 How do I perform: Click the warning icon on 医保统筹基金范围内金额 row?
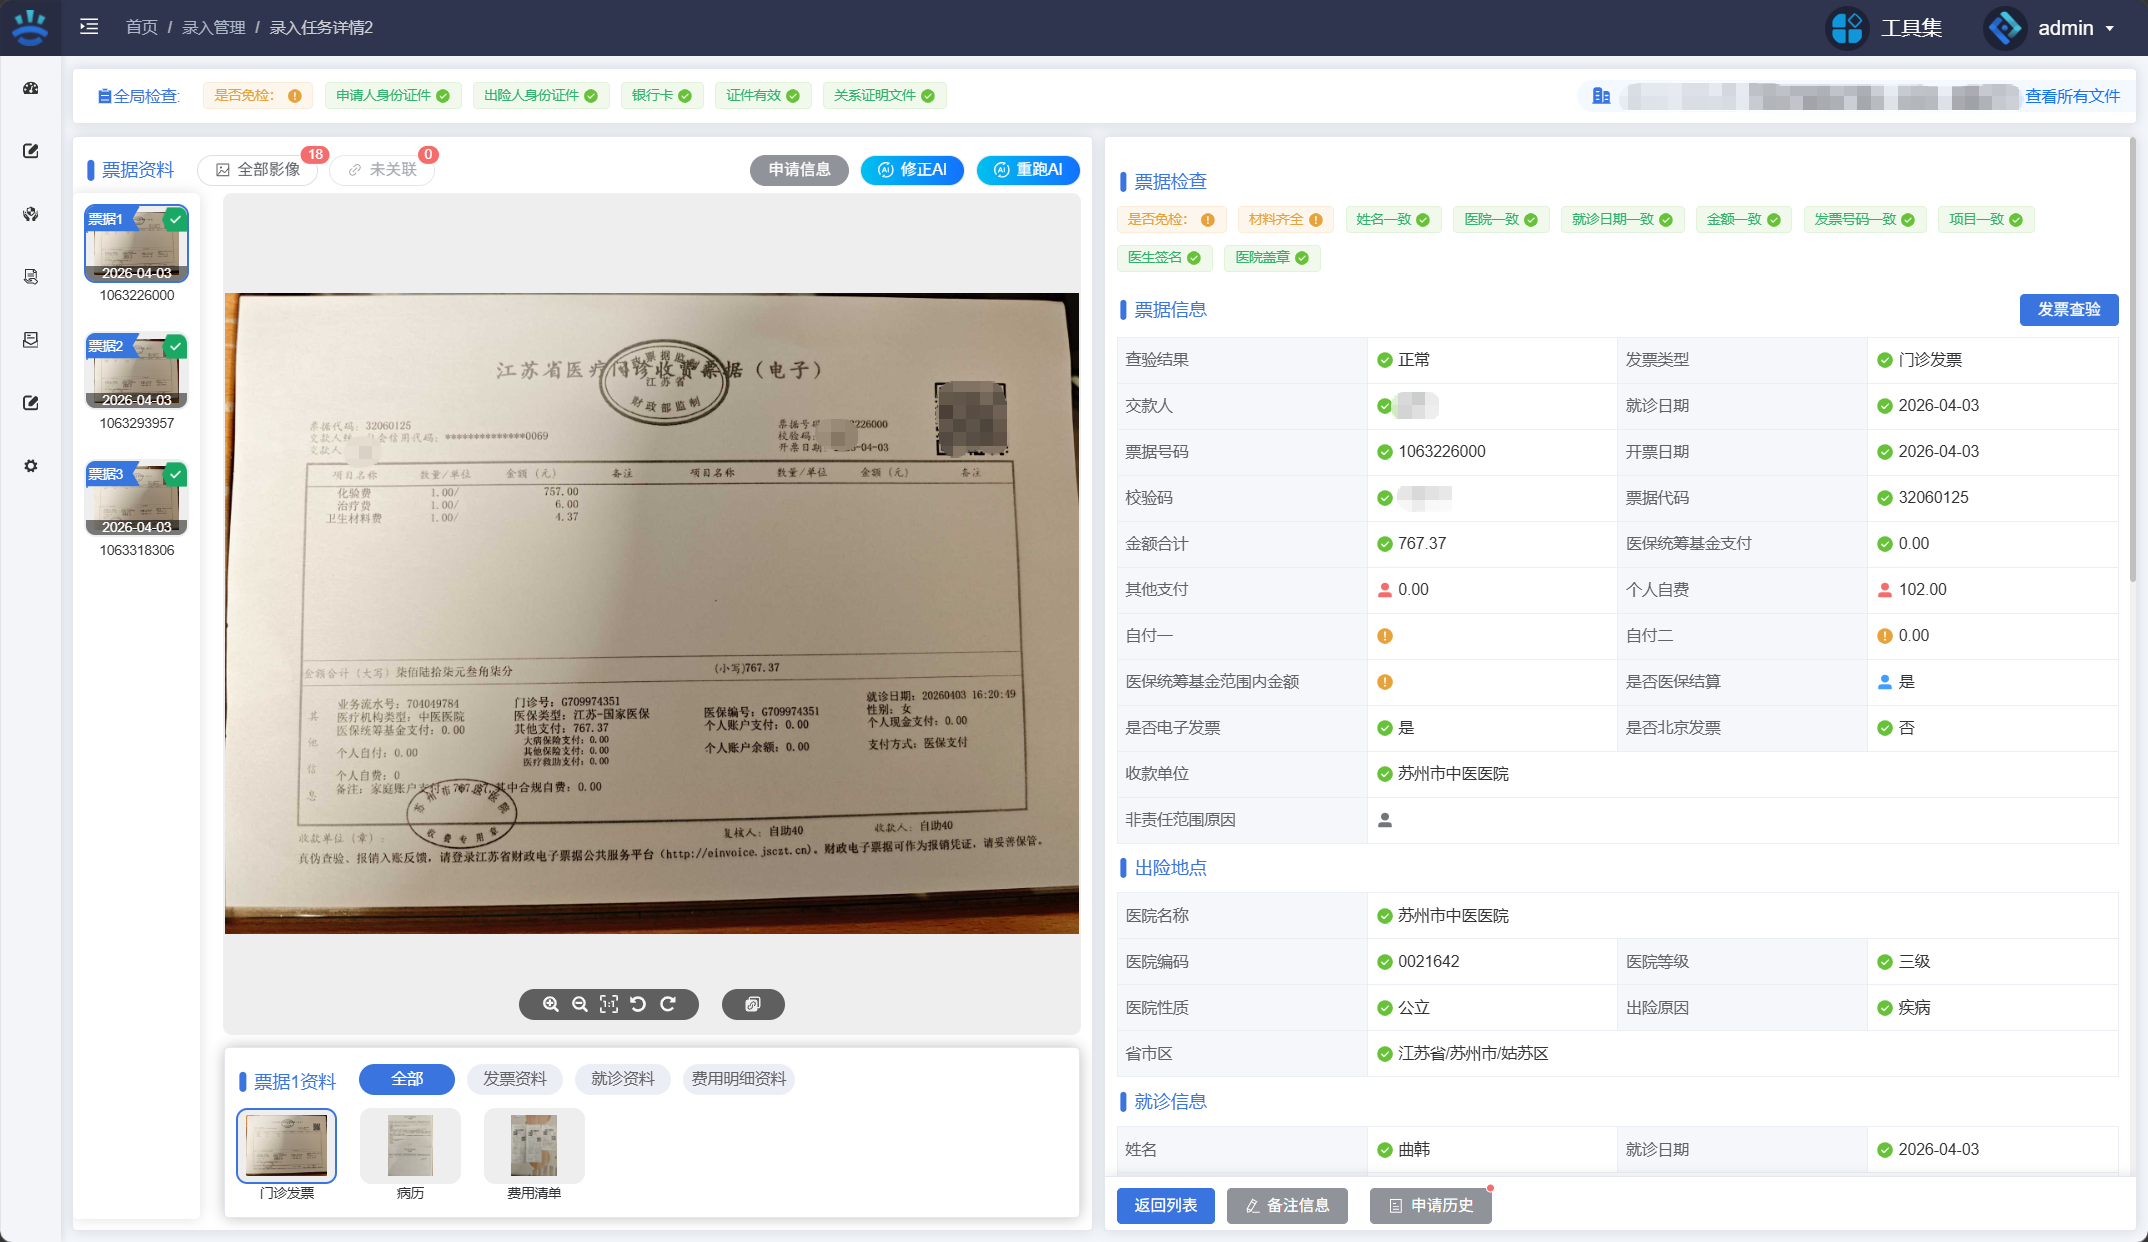1385,682
